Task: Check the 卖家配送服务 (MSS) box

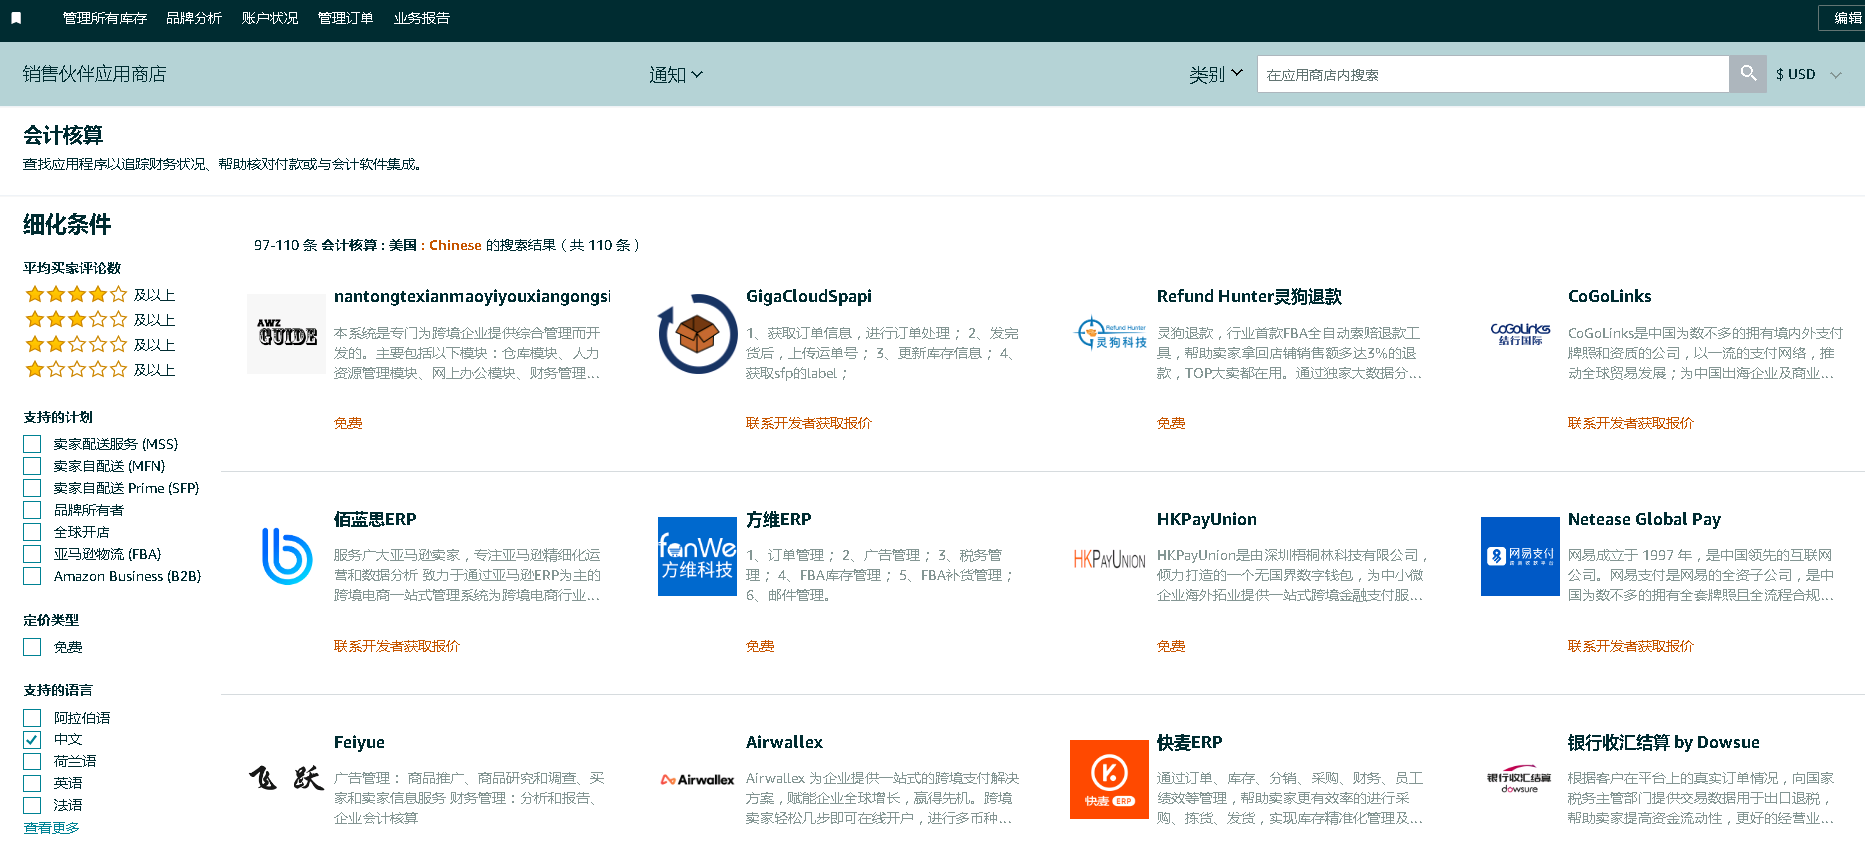Action: click(32, 444)
